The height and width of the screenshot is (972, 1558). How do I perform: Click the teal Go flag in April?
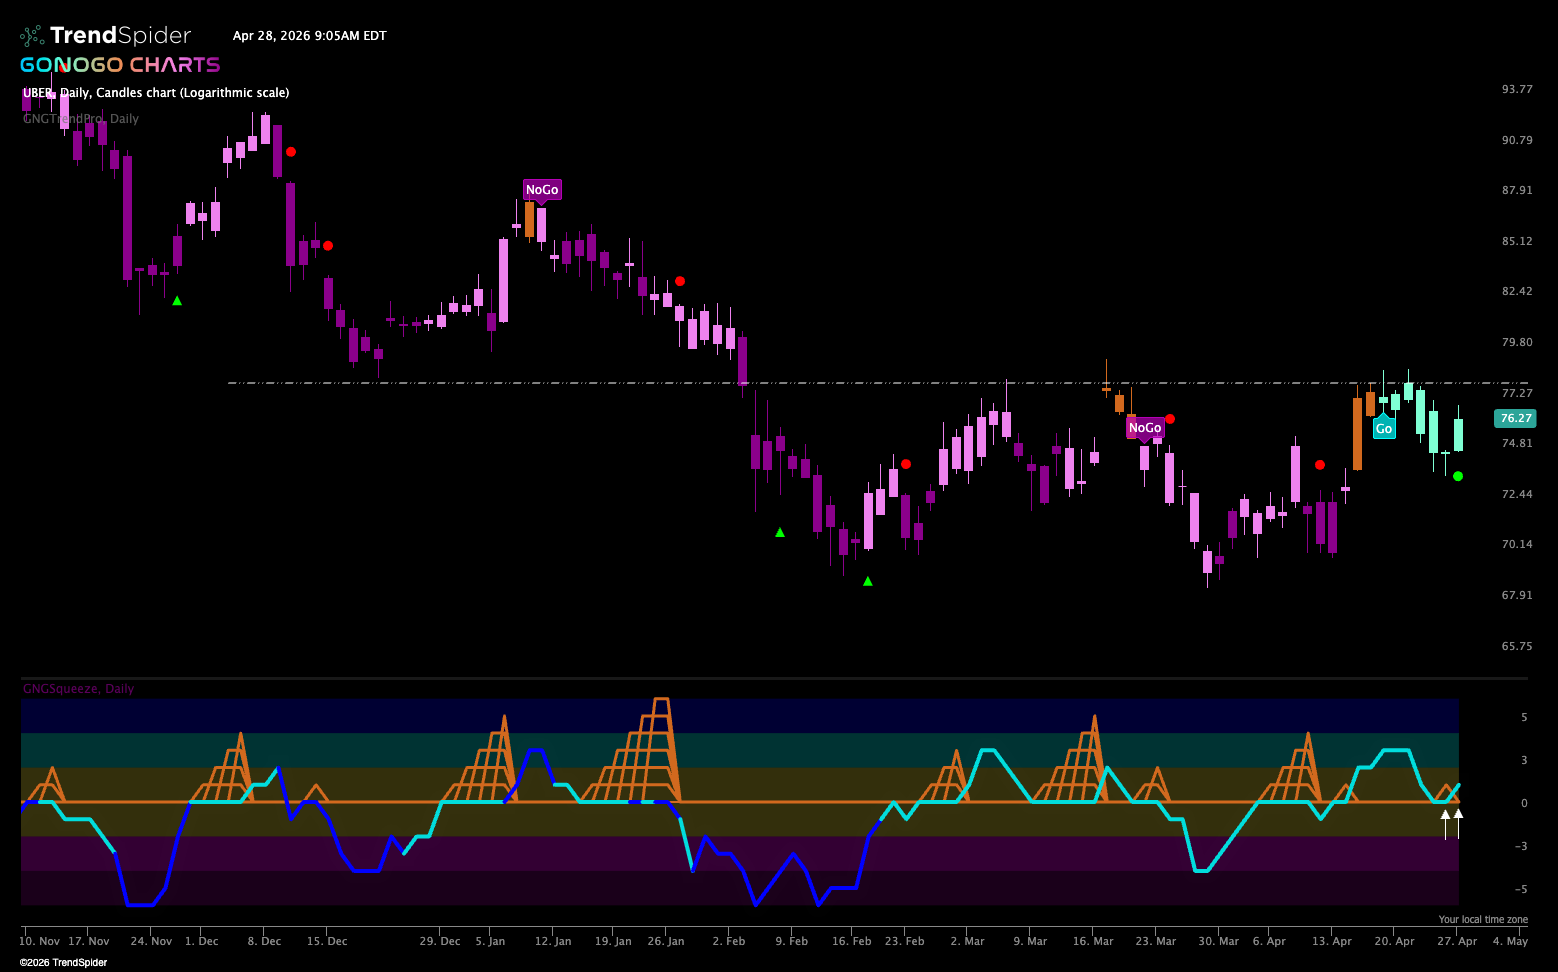pyautogui.click(x=1383, y=429)
